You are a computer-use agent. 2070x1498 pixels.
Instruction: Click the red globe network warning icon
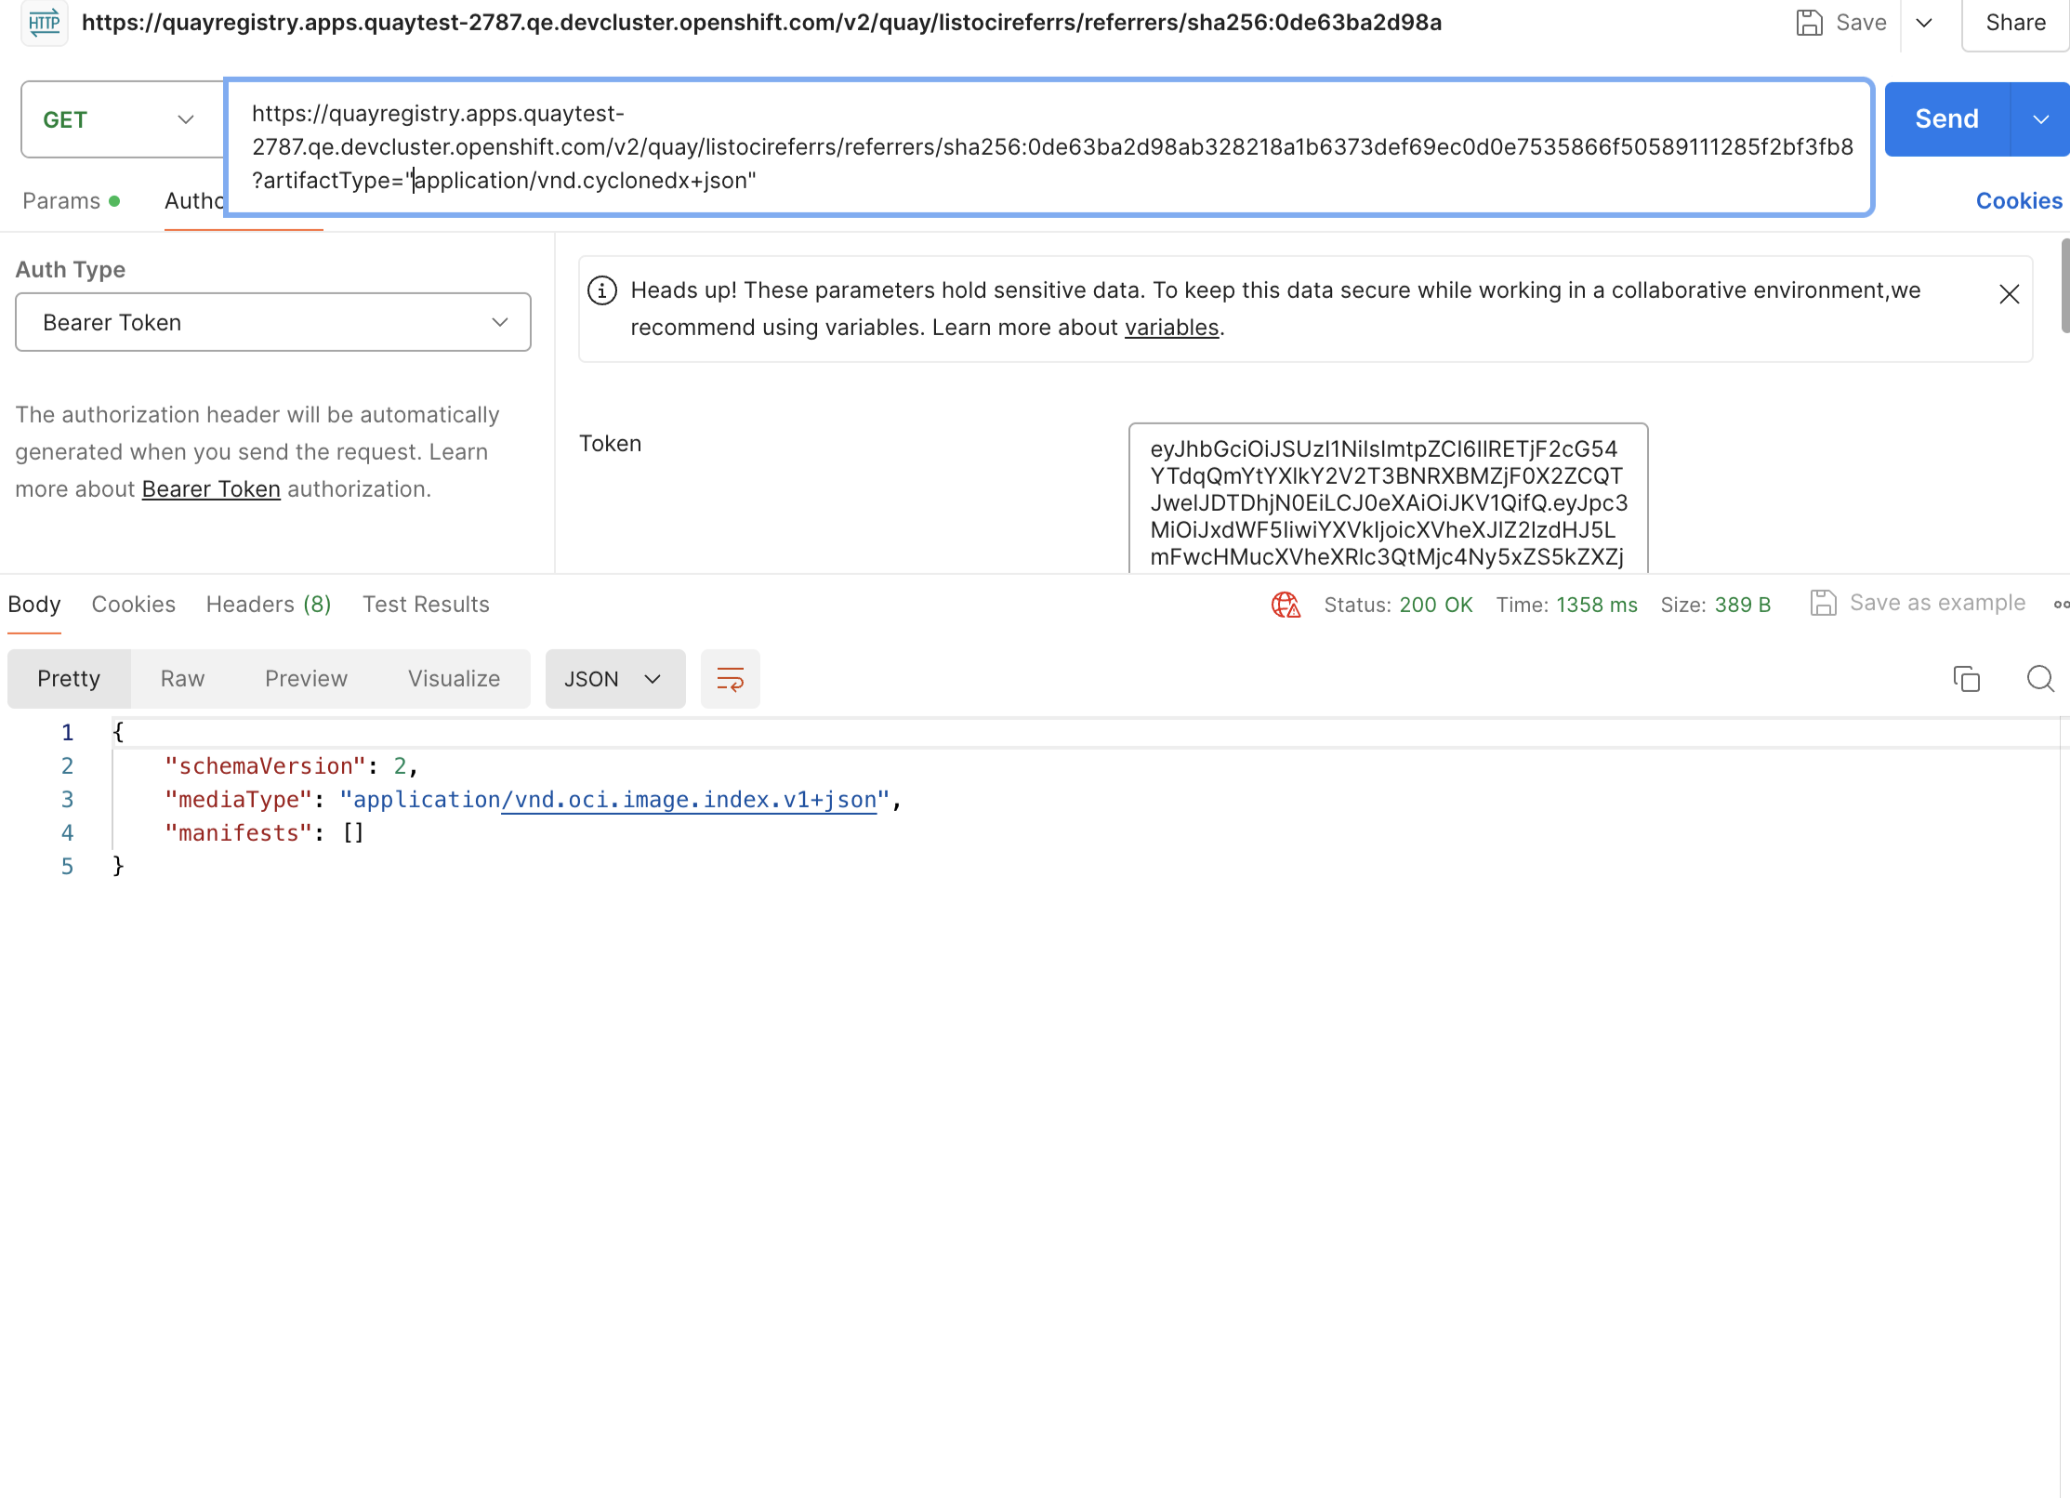pyautogui.click(x=1285, y=604)
